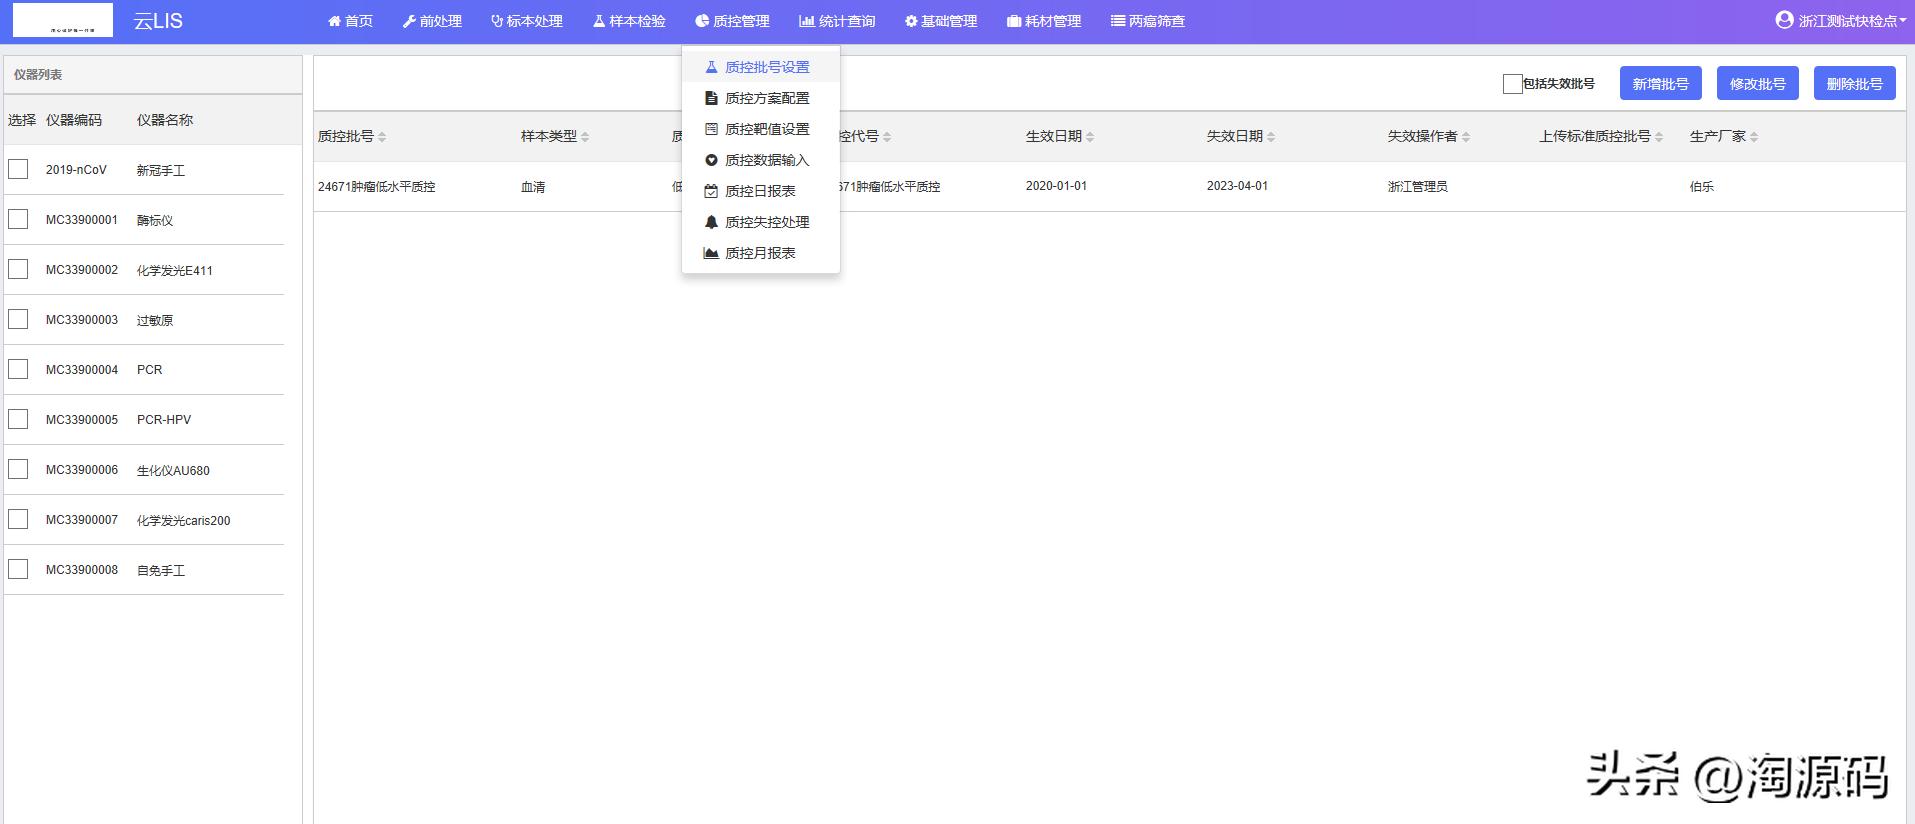Sort by 失效操作者 column arrows
This screenshot has height=824, width=1915.
click(1466, 137)
